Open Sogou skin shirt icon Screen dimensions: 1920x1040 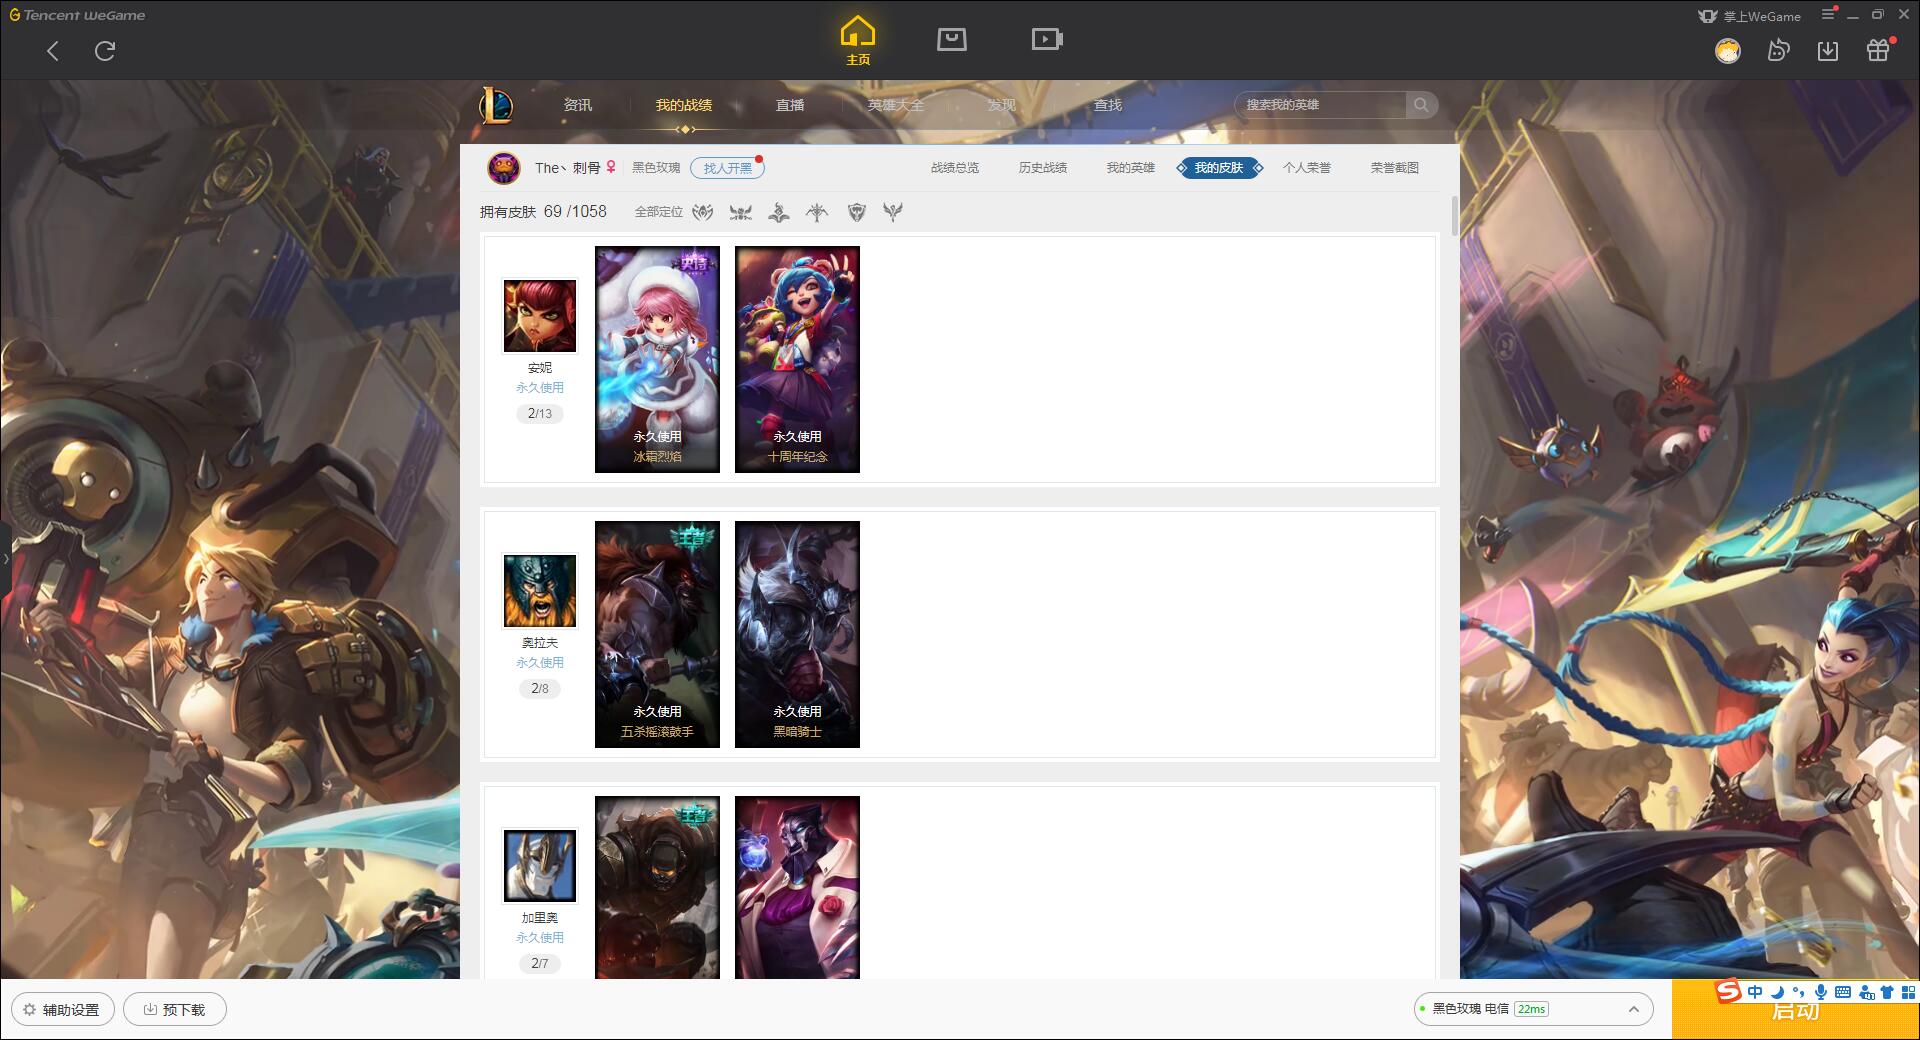click(1887, 992)
